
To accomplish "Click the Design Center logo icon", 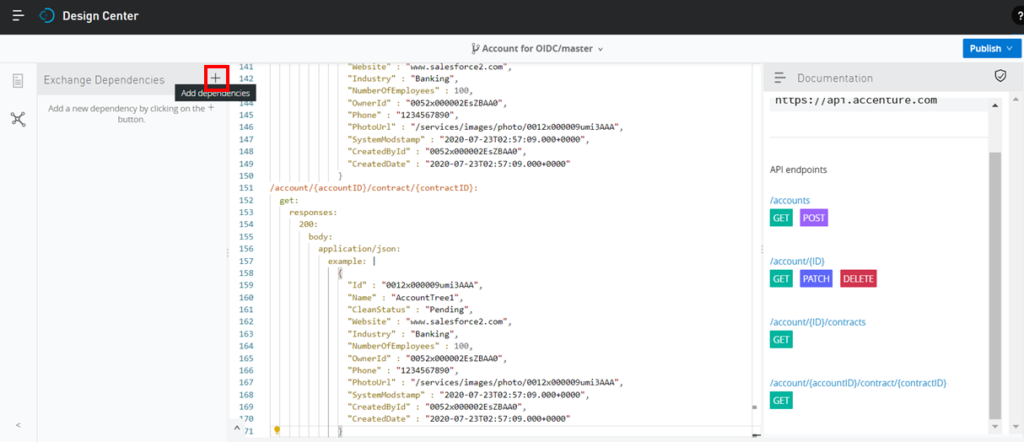I will click(x=47, y=16).
